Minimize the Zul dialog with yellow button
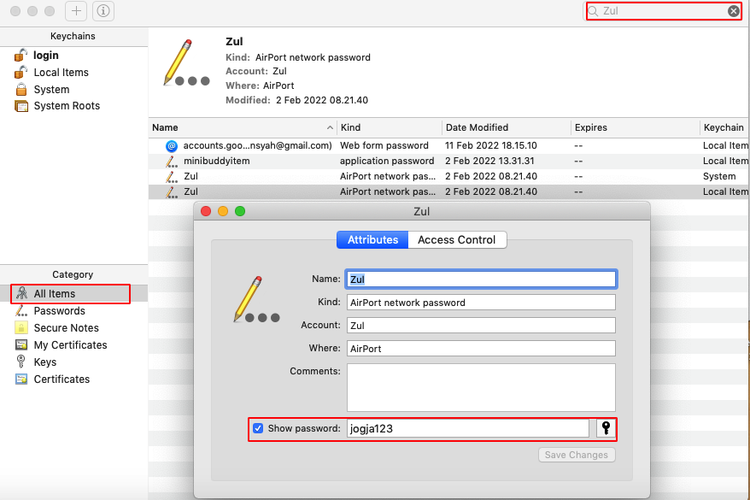 click(223, 211)
